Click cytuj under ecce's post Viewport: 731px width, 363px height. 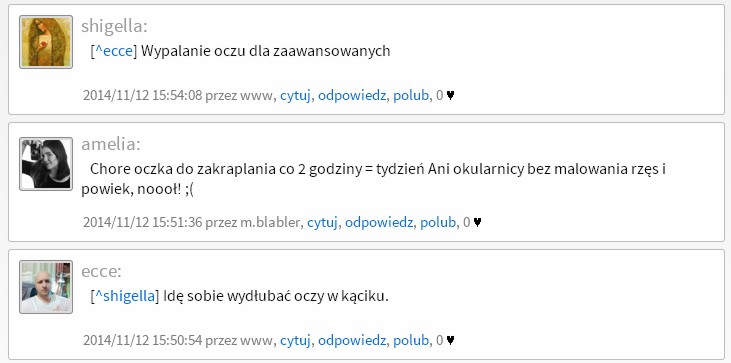(295, 341)
